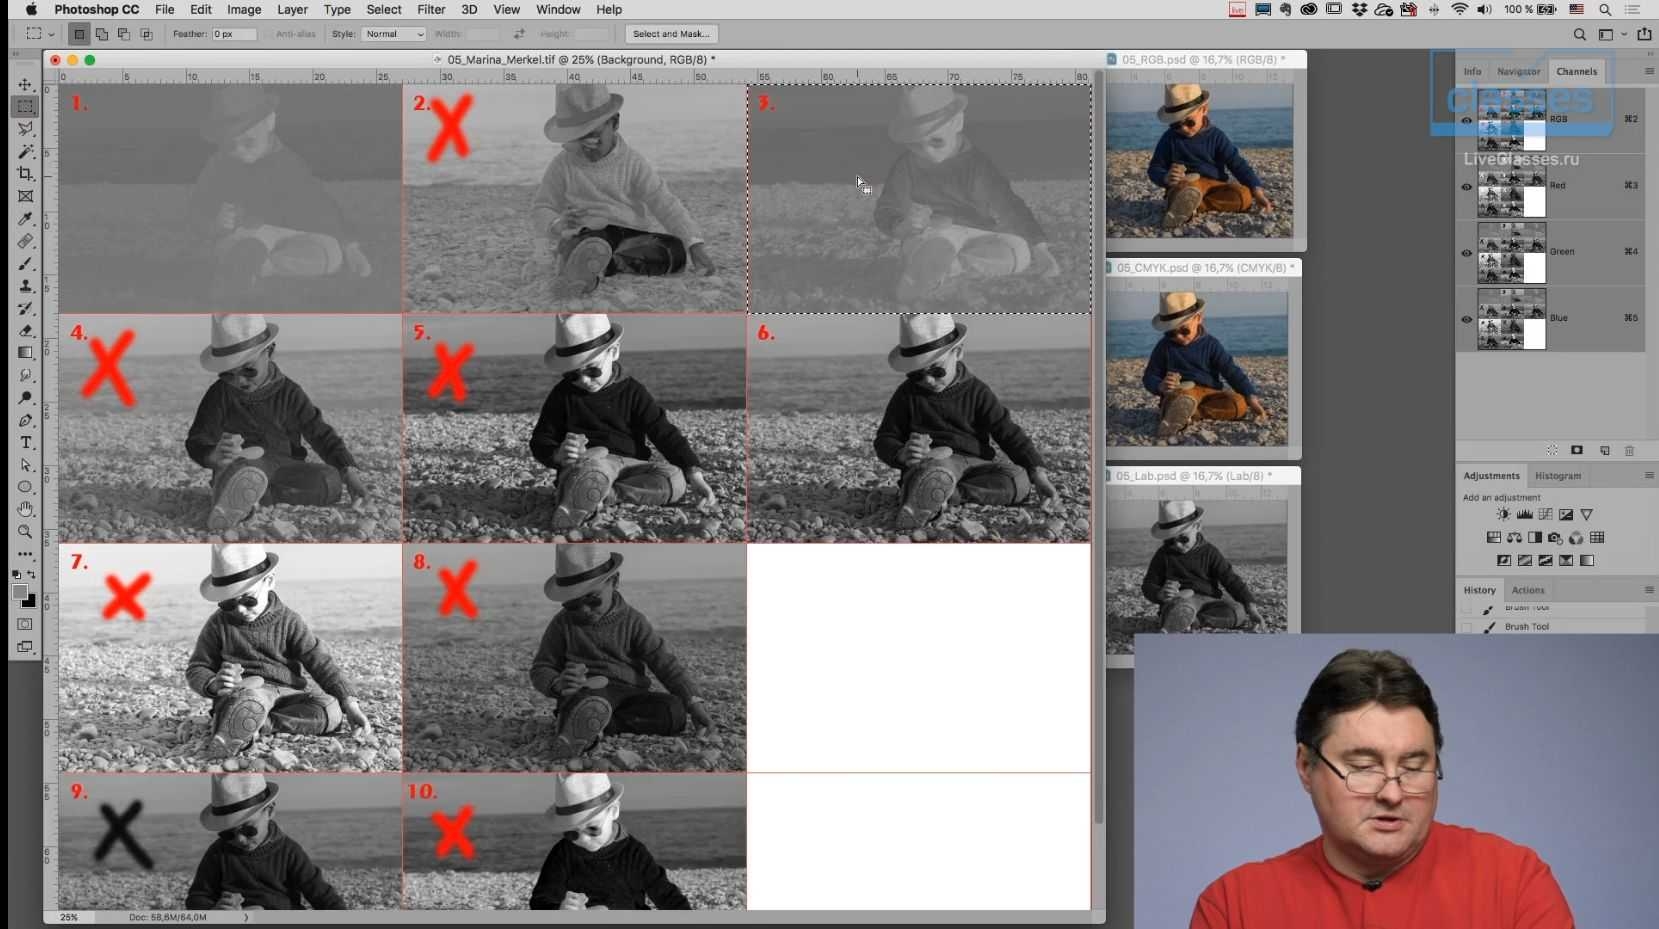1659x929 pixels.
Task: Switch to the Histogram tab
Action: click(x=1558, y=476)
